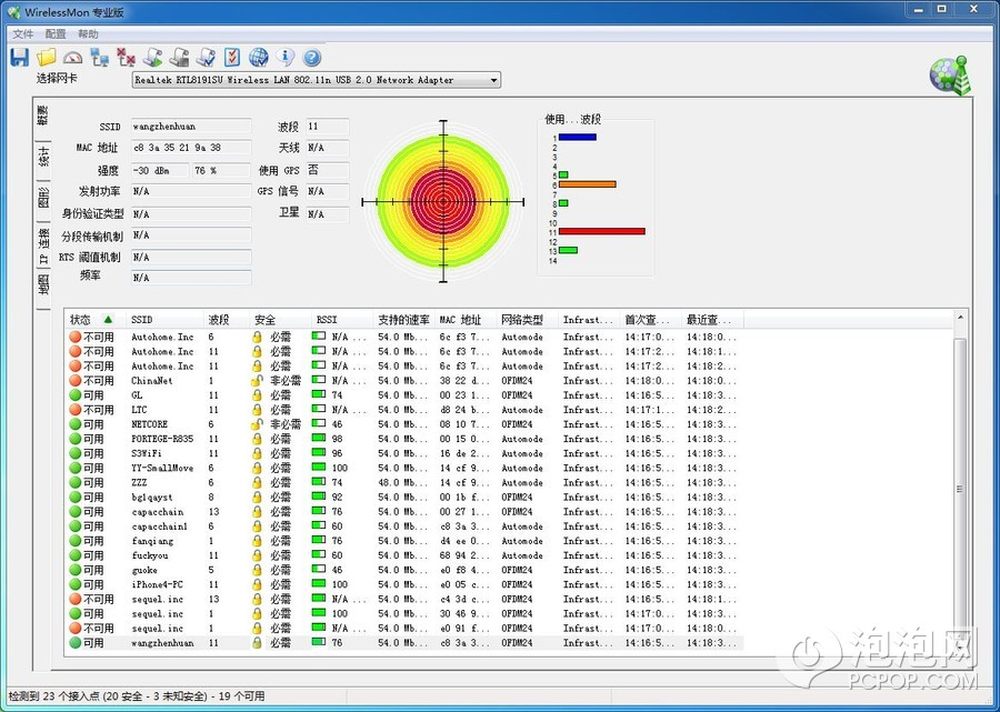This screenshot has height=712, width=1000.
Task: Click the speedometer gauge toolbar icon
Action: point(73,57)
